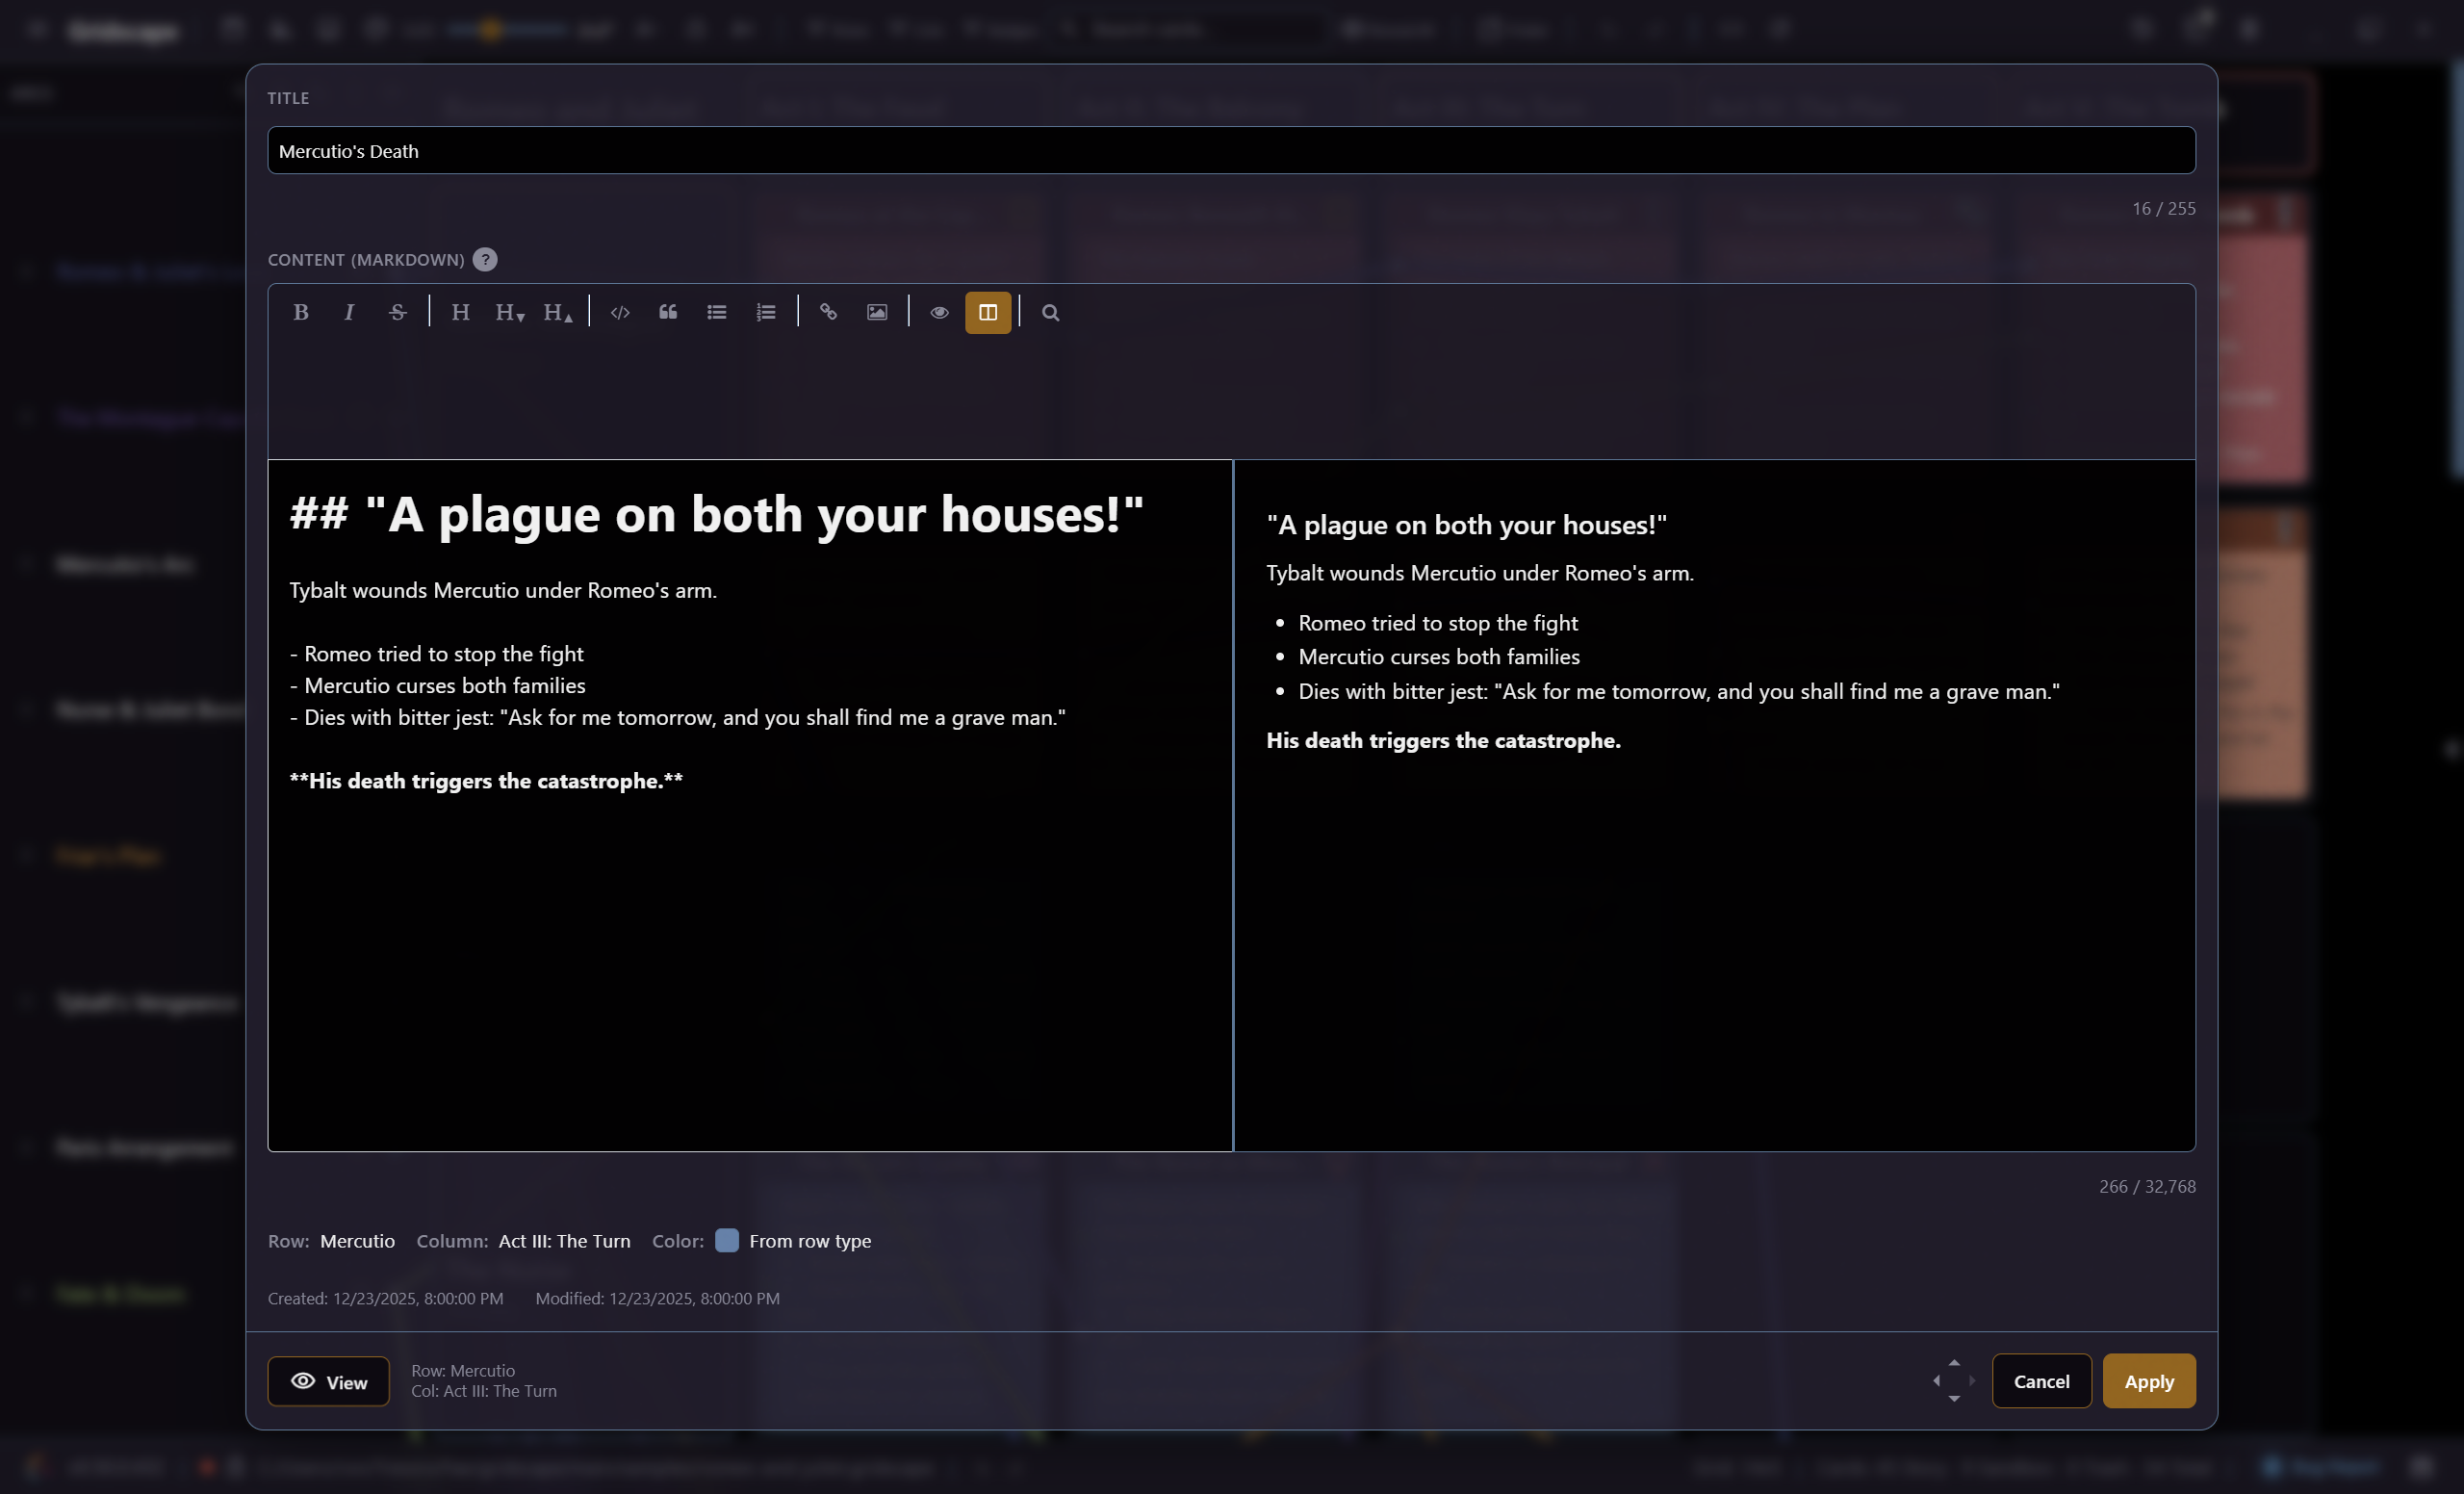Viewport: 2464px width, 1494px height.
Task: Click the "CONTENT (MARKDOWN)" label
Action: coord(366,260)
